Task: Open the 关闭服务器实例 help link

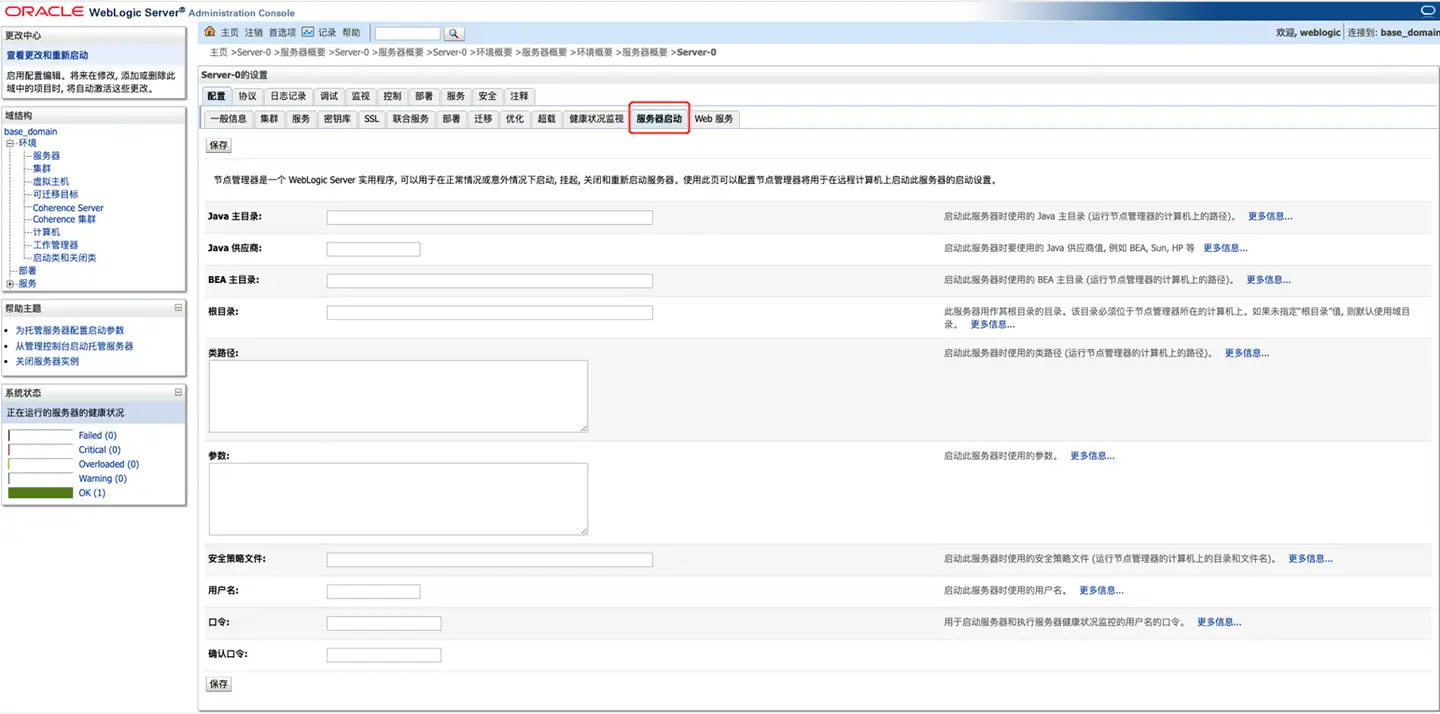Action: pos(47,361)
